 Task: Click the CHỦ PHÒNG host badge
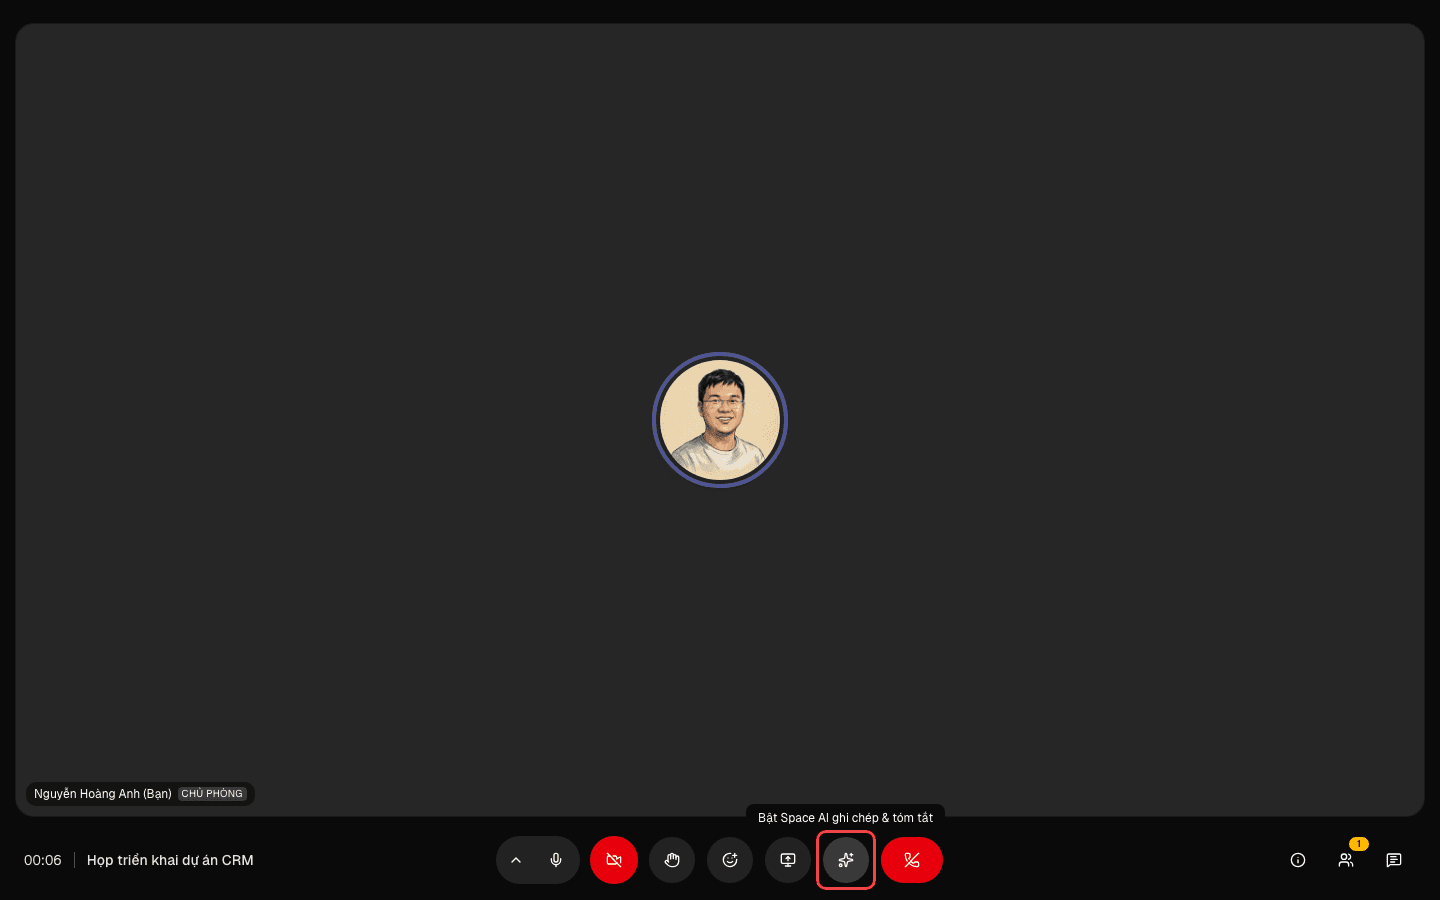212,794
